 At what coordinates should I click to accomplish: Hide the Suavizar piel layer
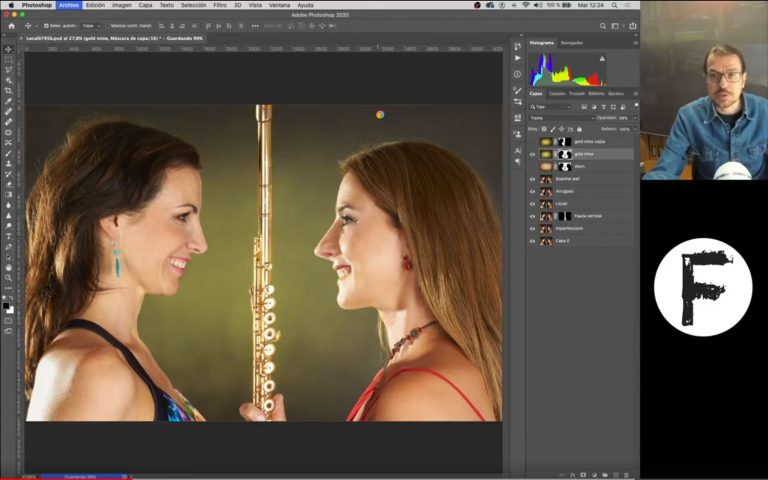click(x=532, y=179)
